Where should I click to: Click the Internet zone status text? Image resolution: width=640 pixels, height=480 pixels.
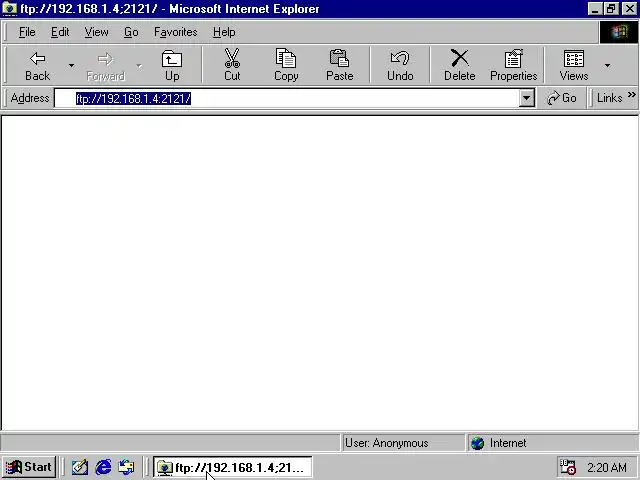[508, 443]
